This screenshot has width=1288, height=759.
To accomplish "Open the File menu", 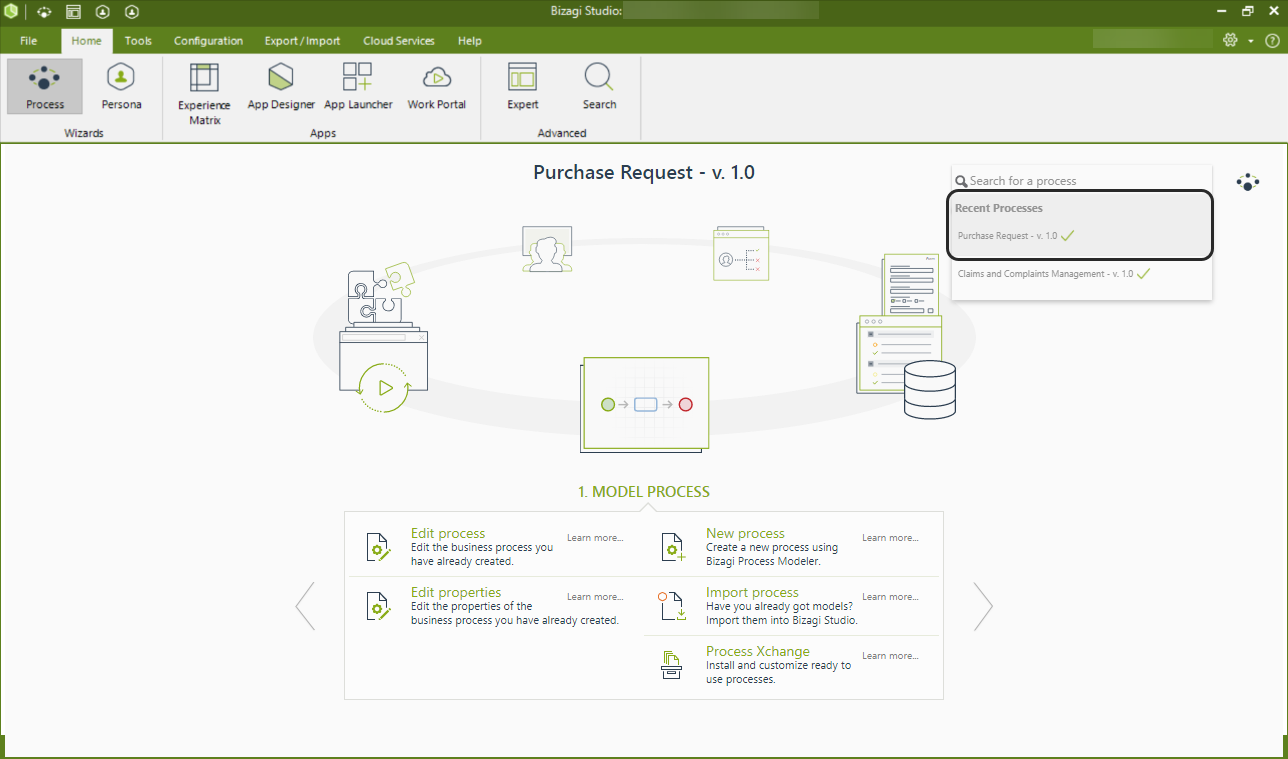I will click(28, 41).
